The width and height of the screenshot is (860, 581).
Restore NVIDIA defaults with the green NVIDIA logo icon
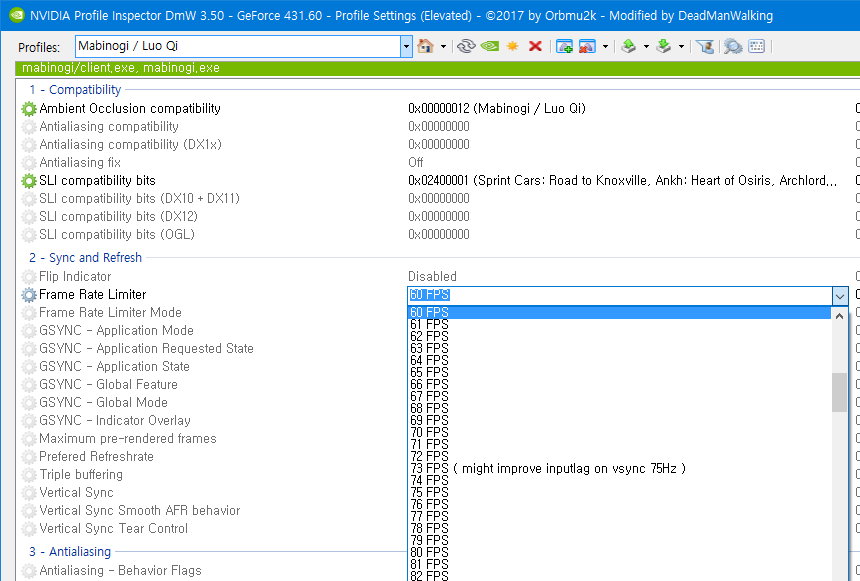(x=489, y=46)
